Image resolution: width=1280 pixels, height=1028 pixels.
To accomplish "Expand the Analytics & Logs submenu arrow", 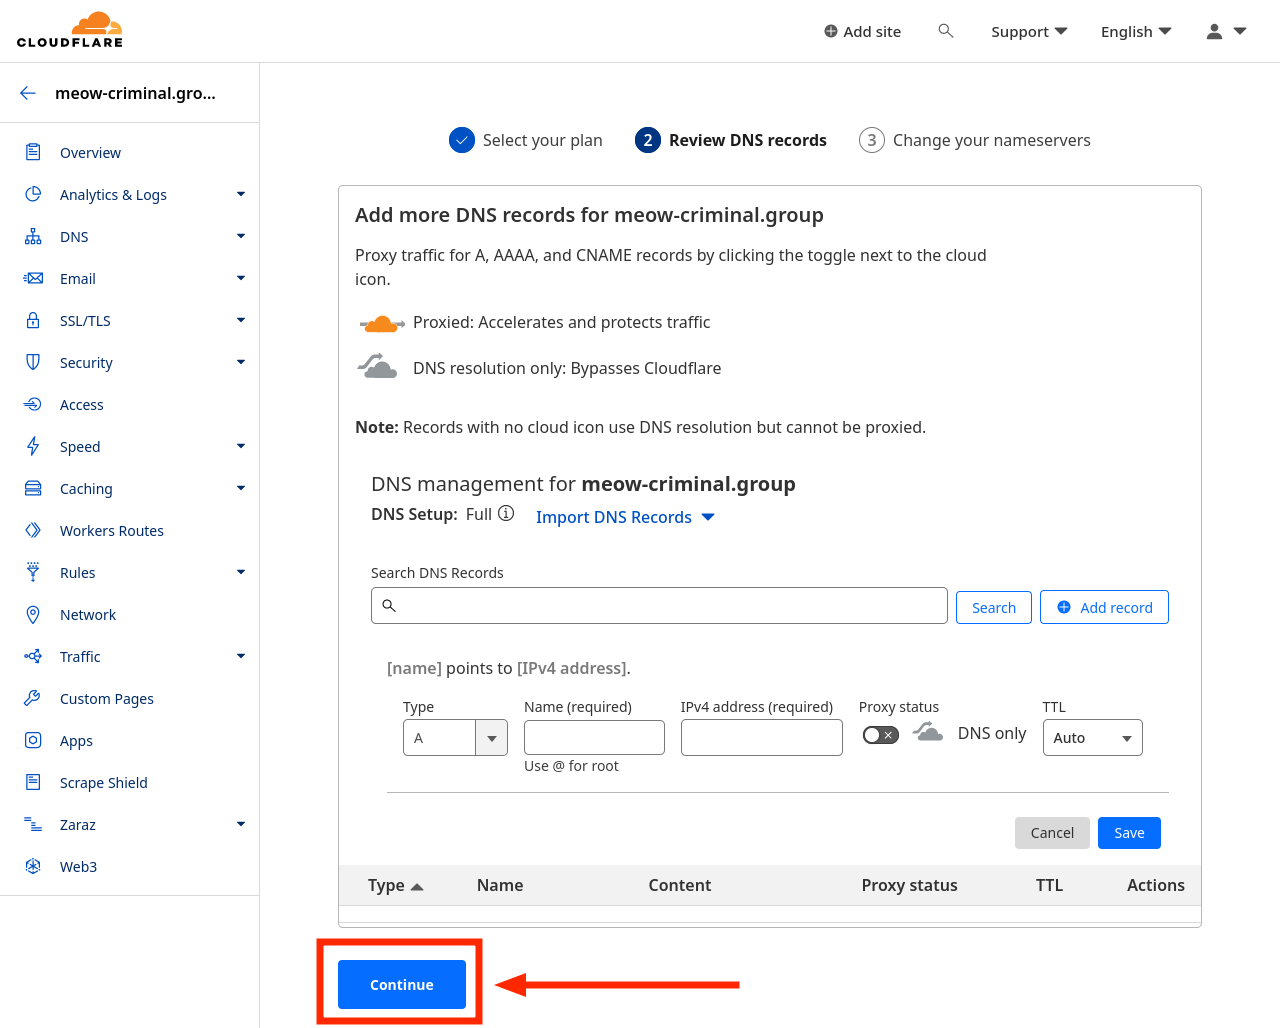I will click(241, 194).
